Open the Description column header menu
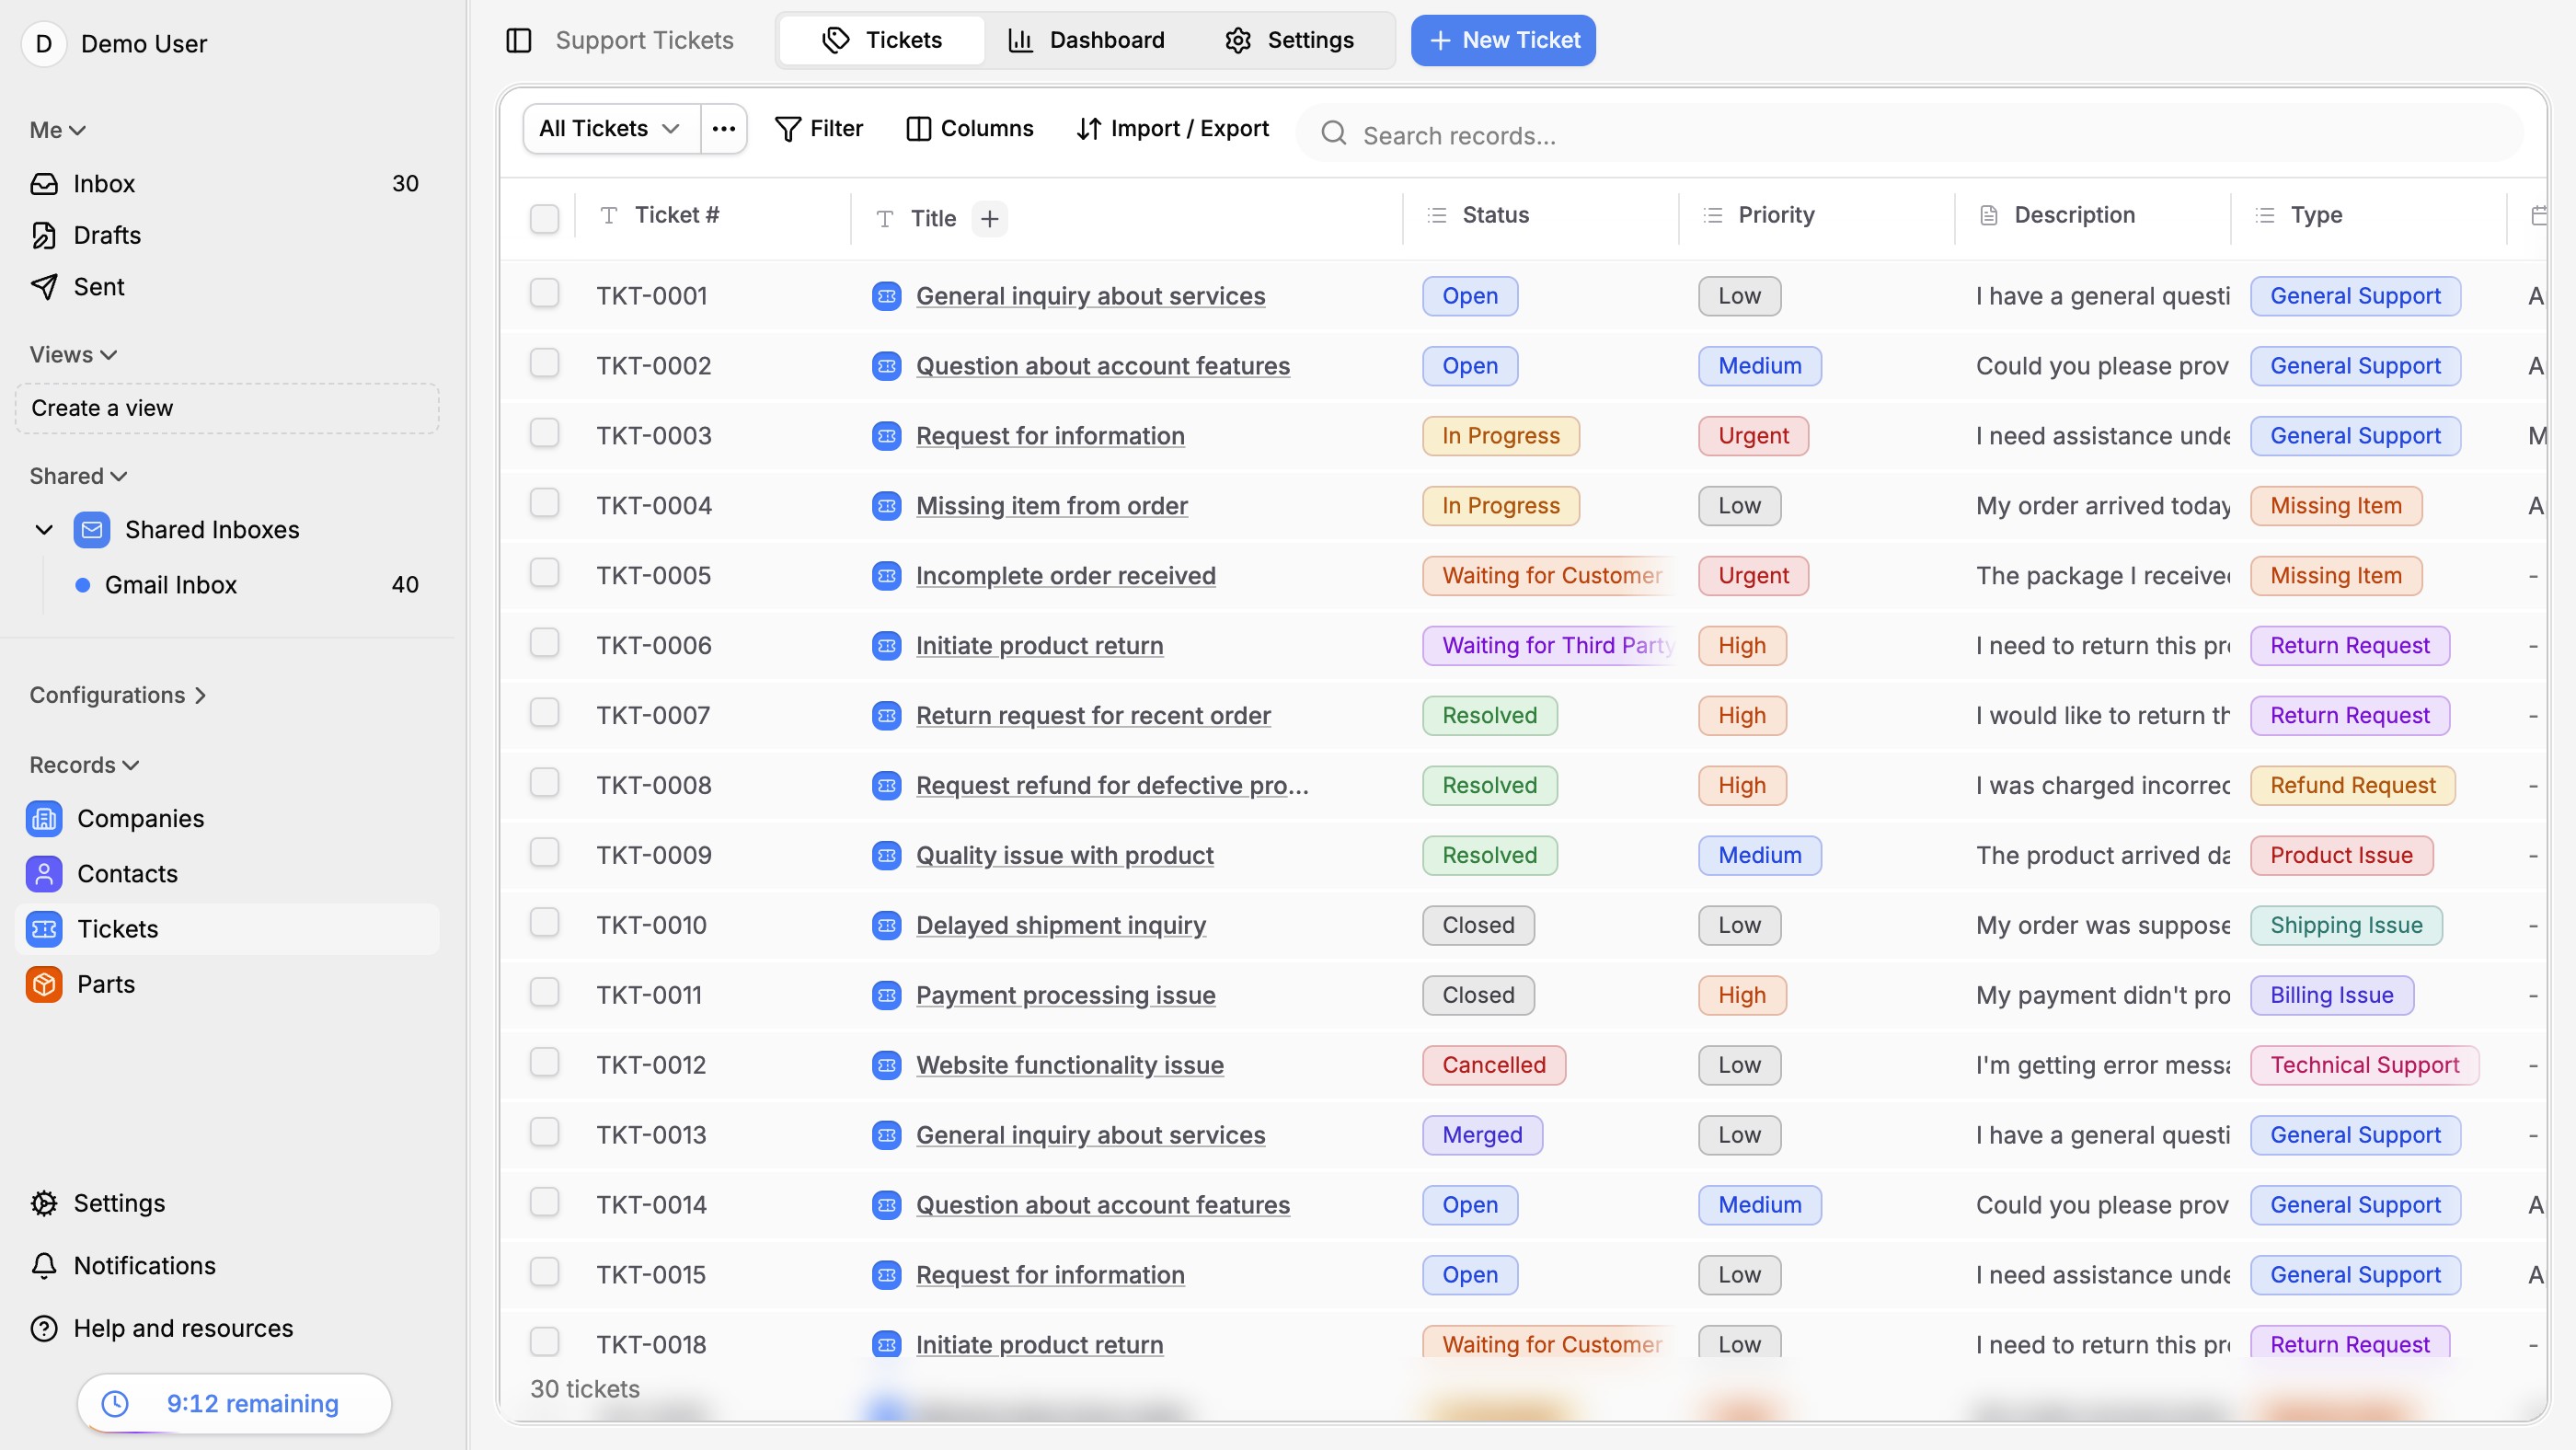This screenshot has height=1450, width=2576. pyautogui.click(x=2092, y=215)
